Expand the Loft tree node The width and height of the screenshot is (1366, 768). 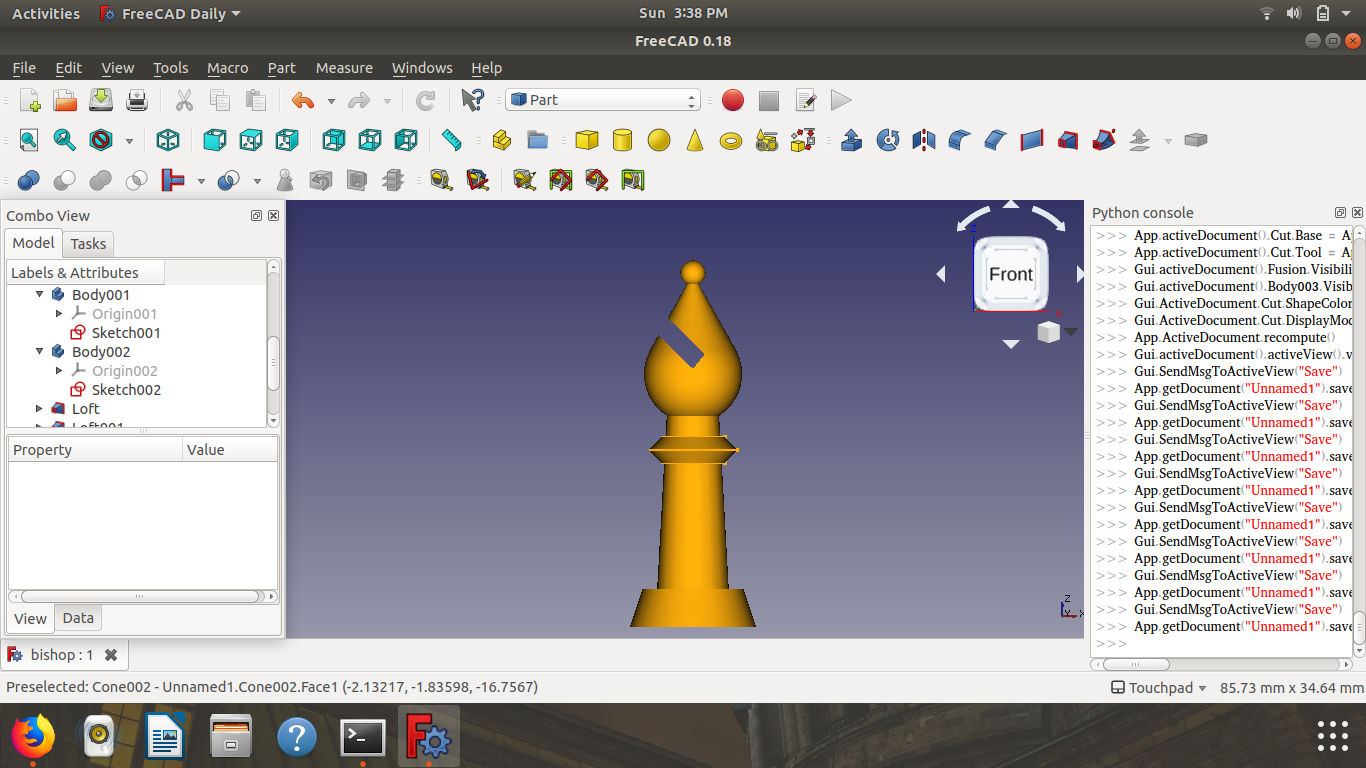[40, 409]
